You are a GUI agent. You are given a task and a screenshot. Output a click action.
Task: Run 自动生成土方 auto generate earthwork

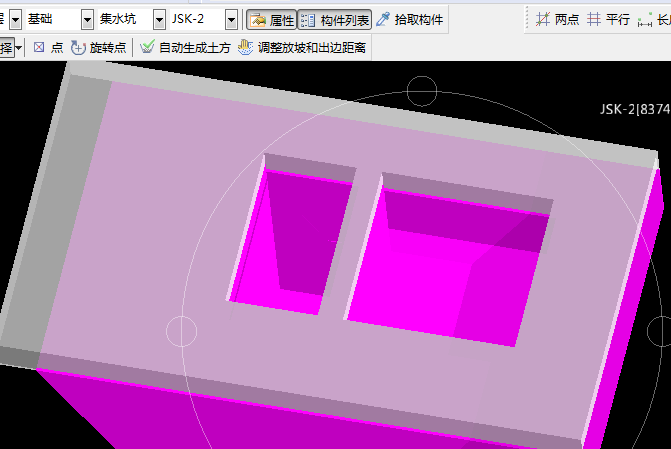pos(185,48)
